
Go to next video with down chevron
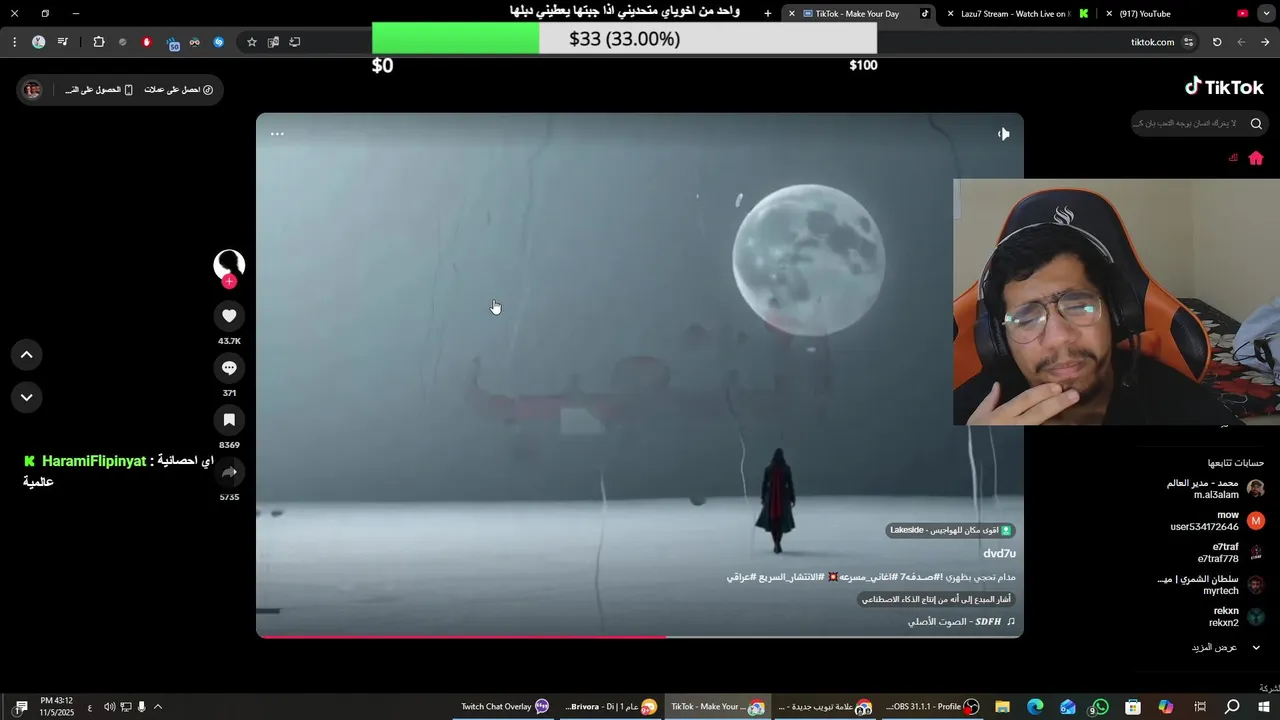[27, 397]
